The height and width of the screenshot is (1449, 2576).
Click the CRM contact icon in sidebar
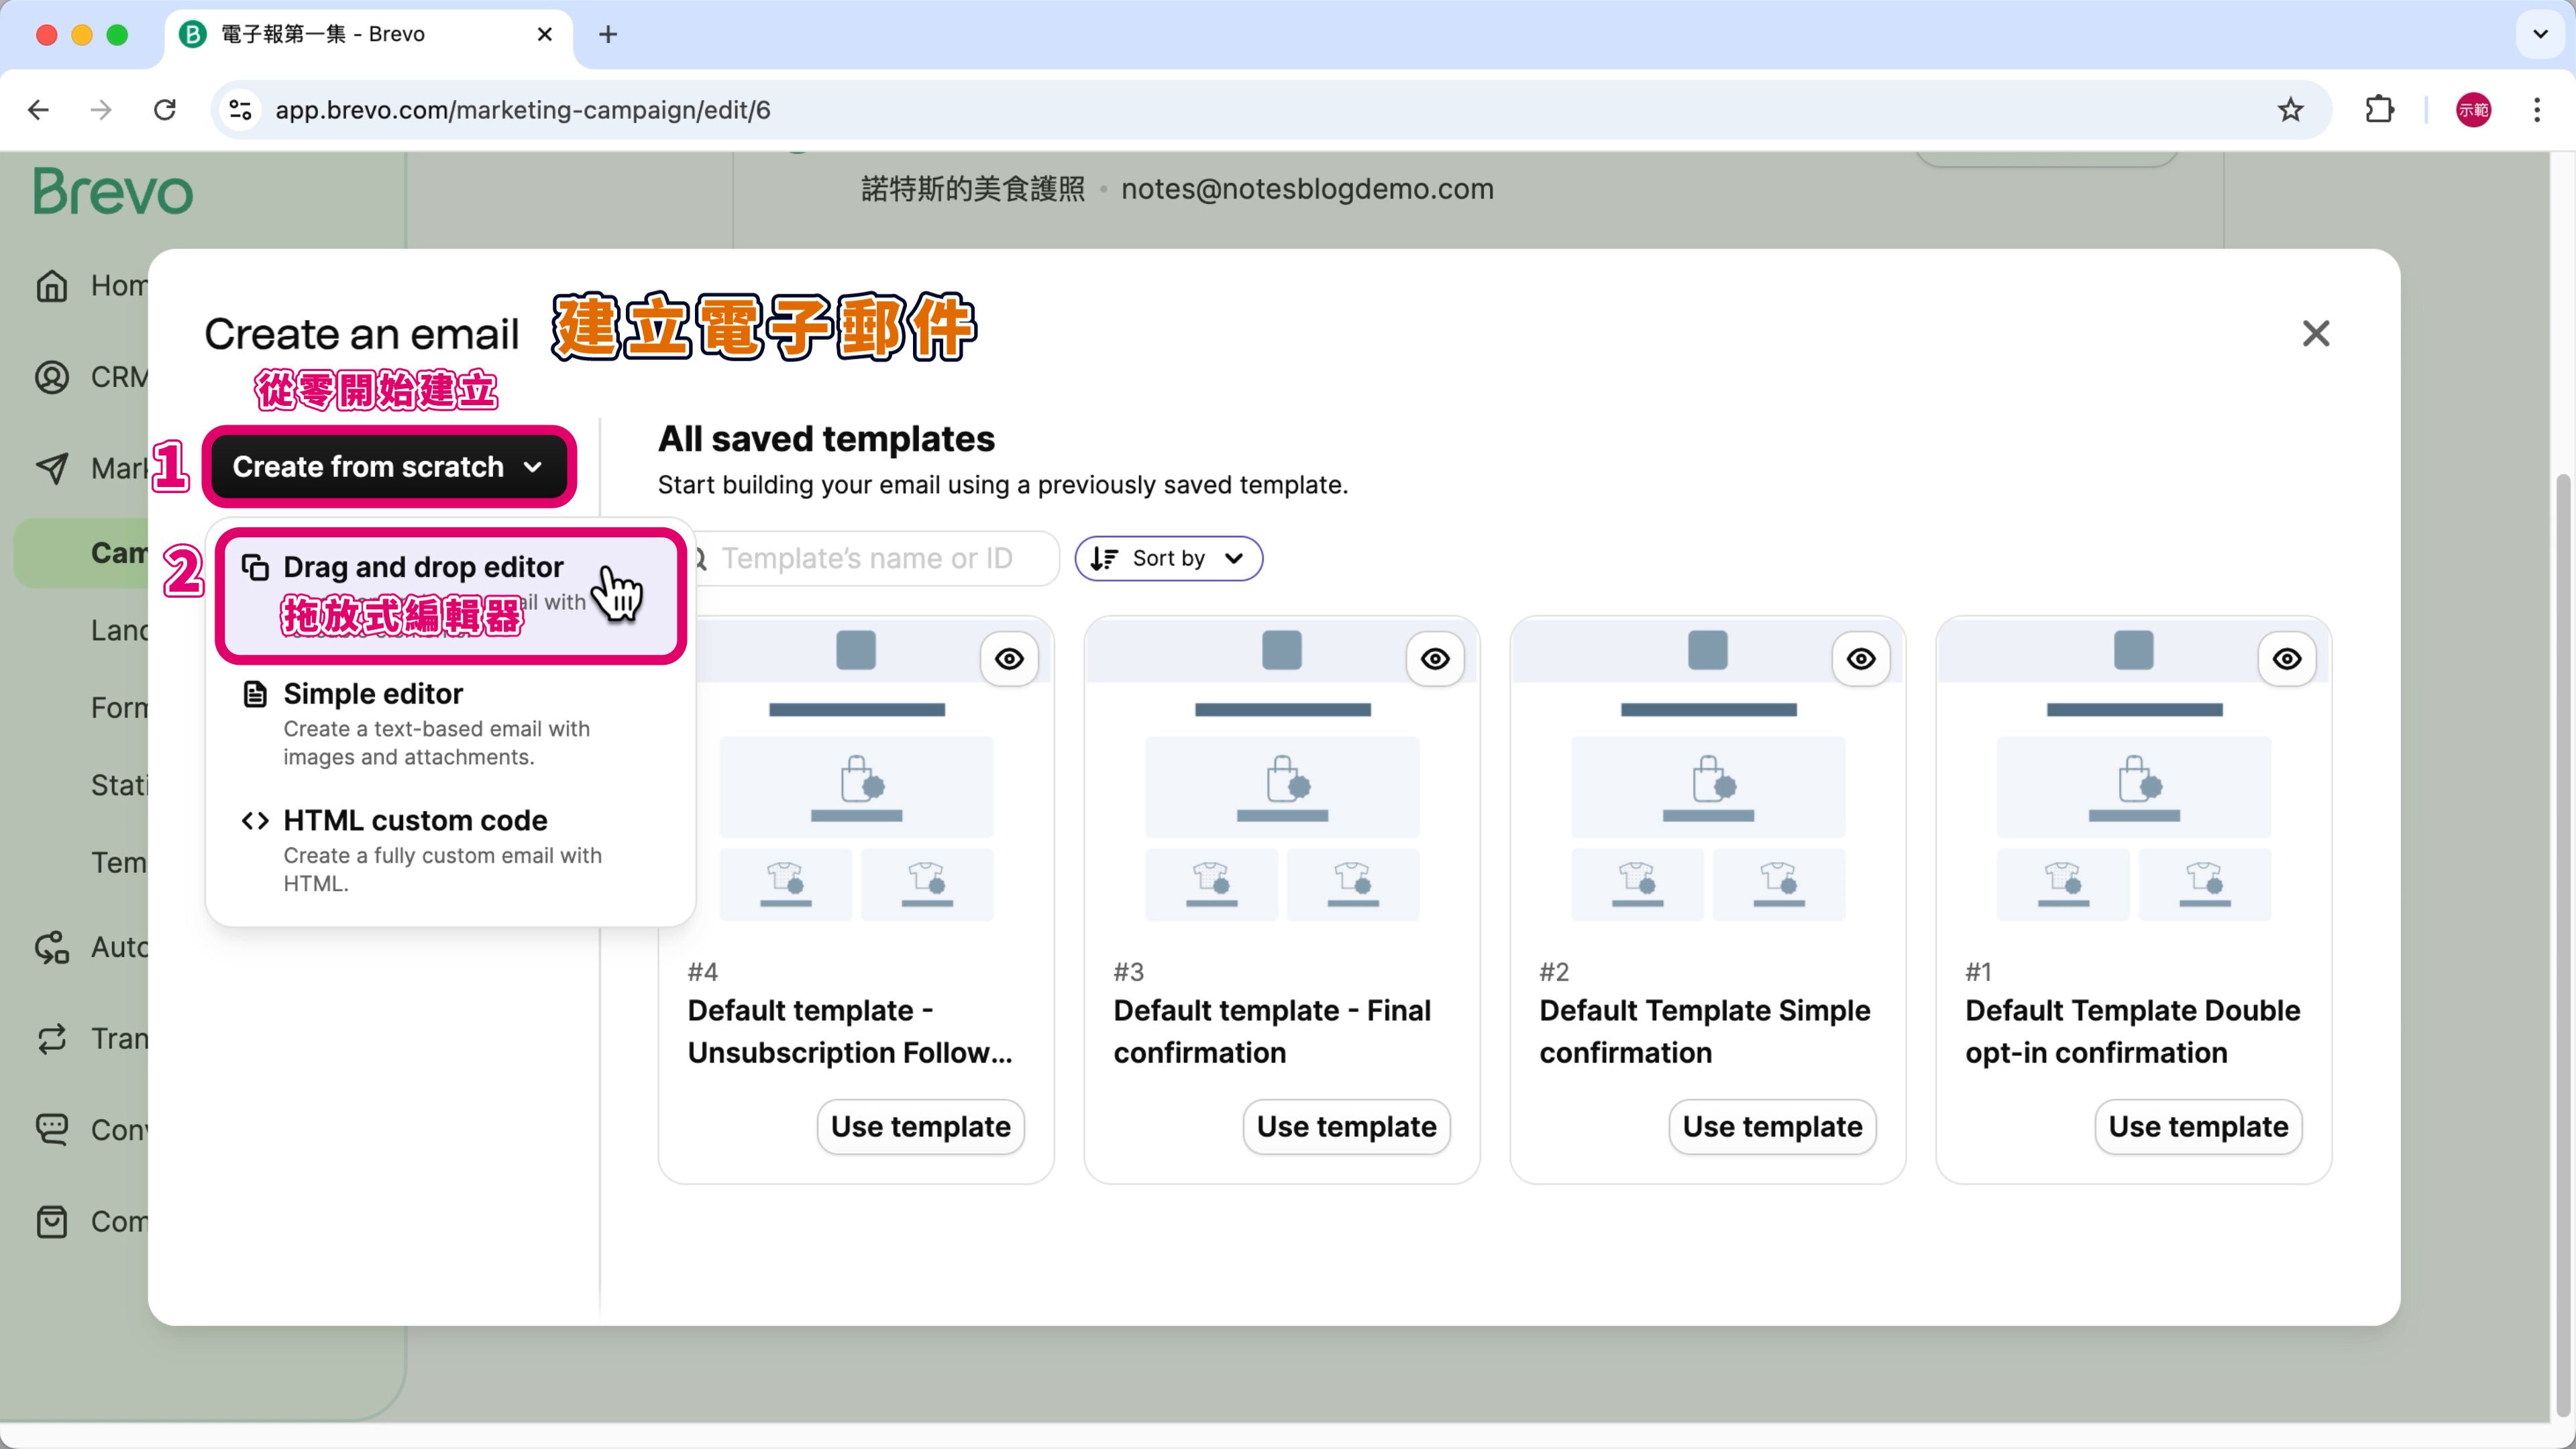click(x=52, y=377)
